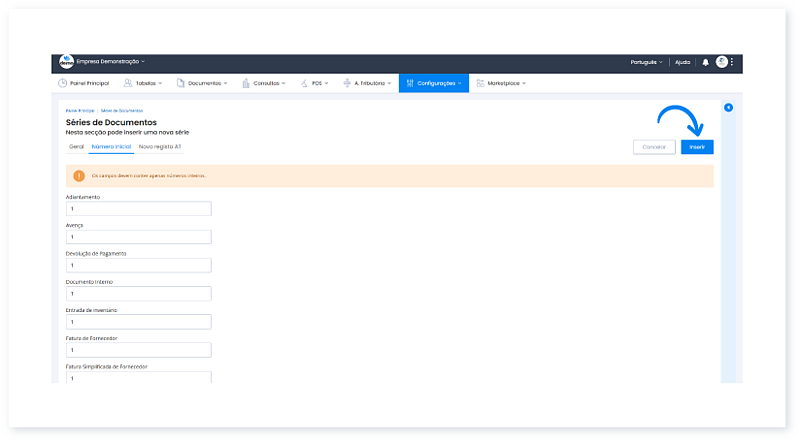Click the blue side panel expand icon
The height and width of the screenshot is (442, 800).
[728, 107]
